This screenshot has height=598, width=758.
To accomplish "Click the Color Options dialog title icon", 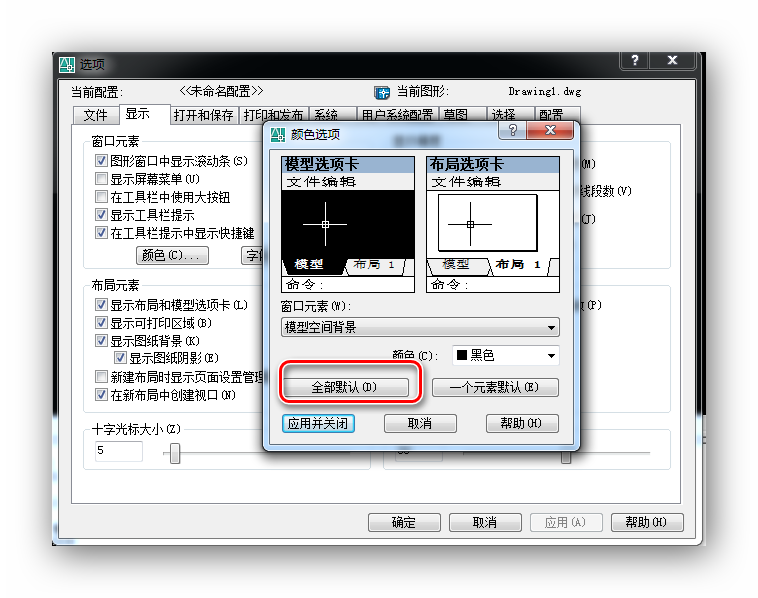I will (x=277, y=134).
